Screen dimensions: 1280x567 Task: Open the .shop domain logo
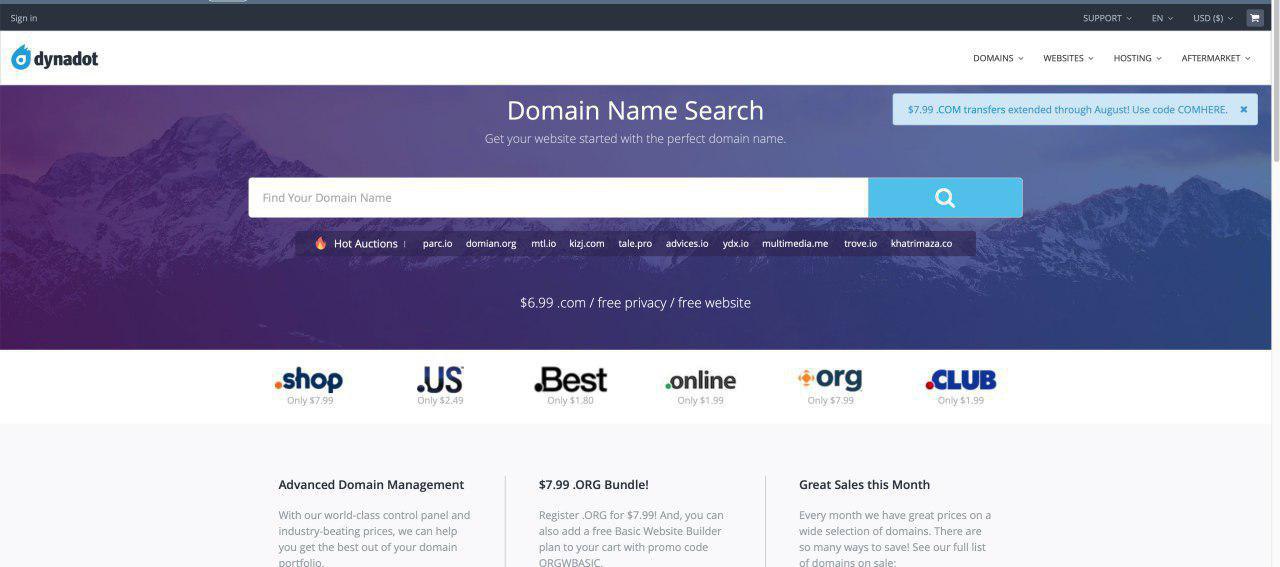(x=309, y=380)
